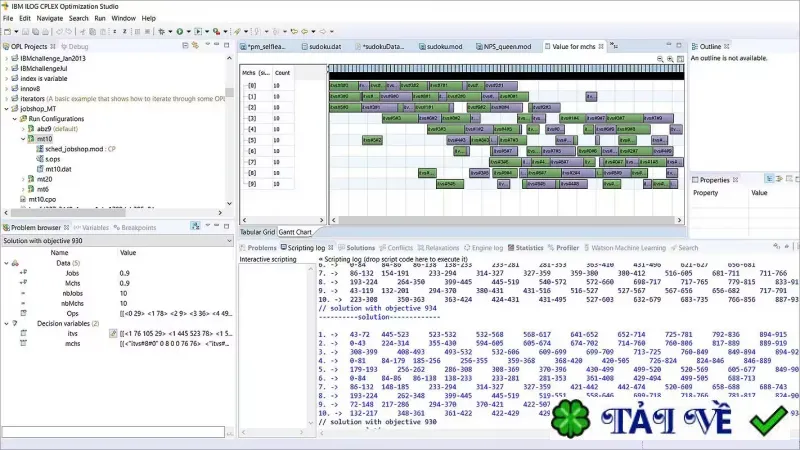
Task: Expand the abz9 default run configuration
Action: tap(23, 129)
